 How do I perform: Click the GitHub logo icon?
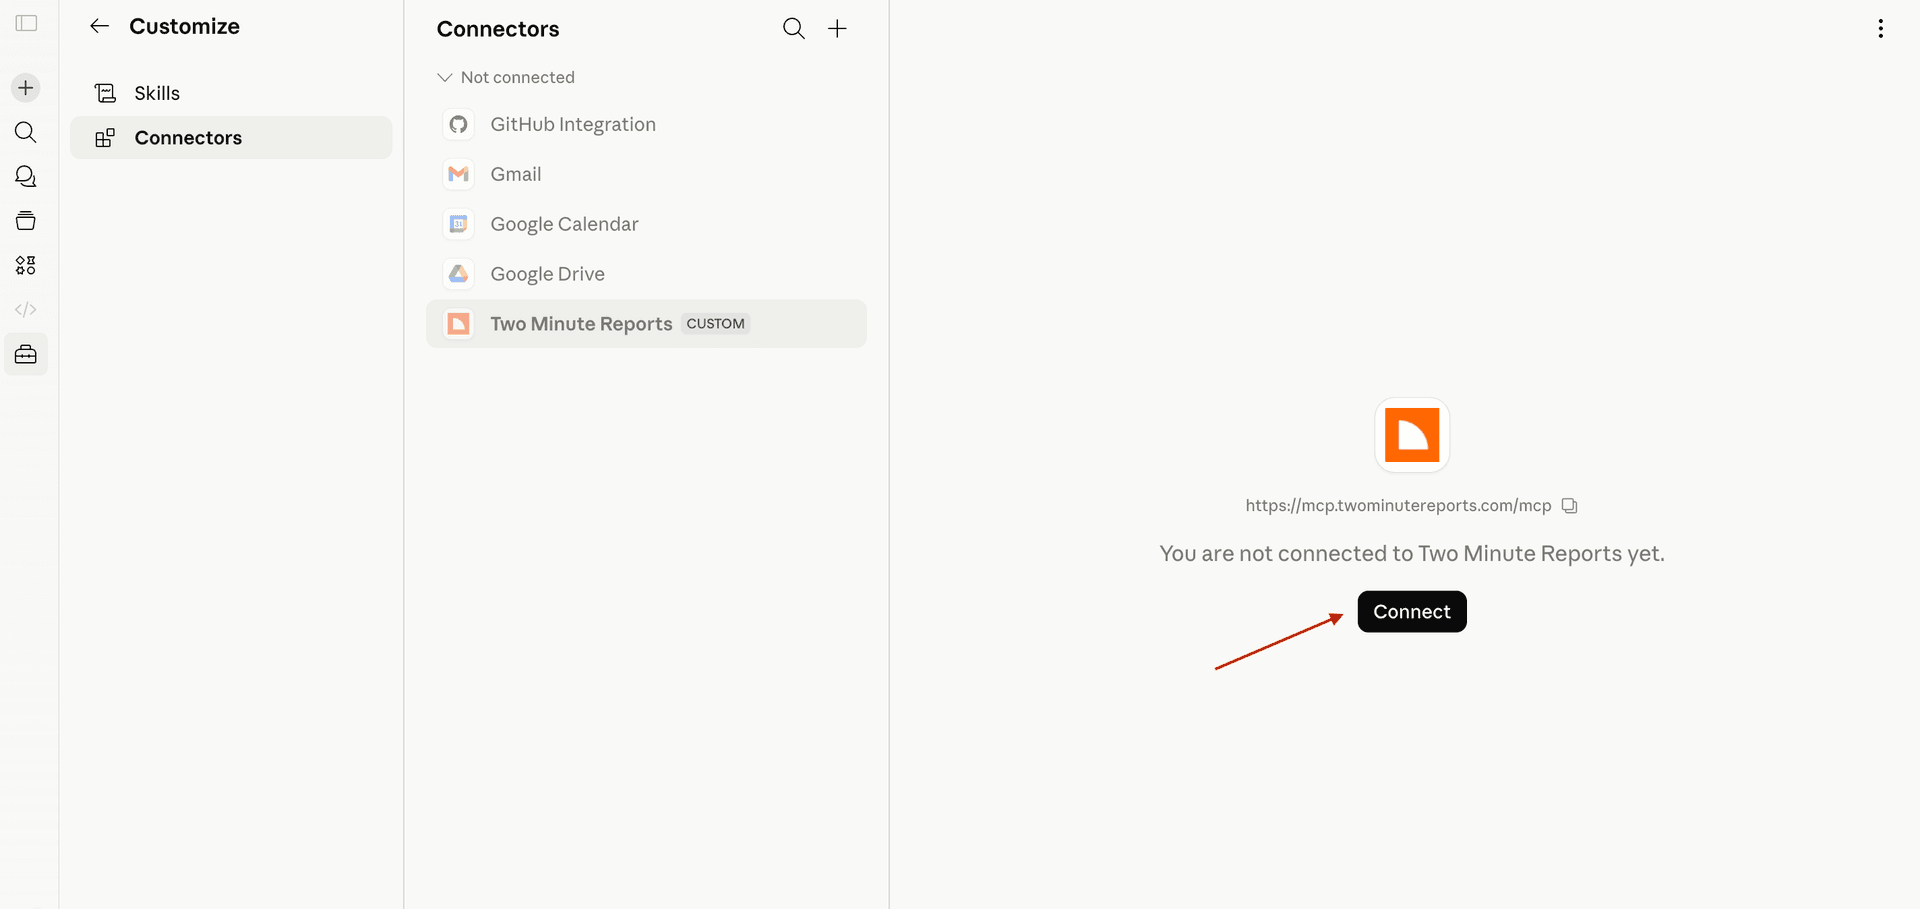(458, 124)
